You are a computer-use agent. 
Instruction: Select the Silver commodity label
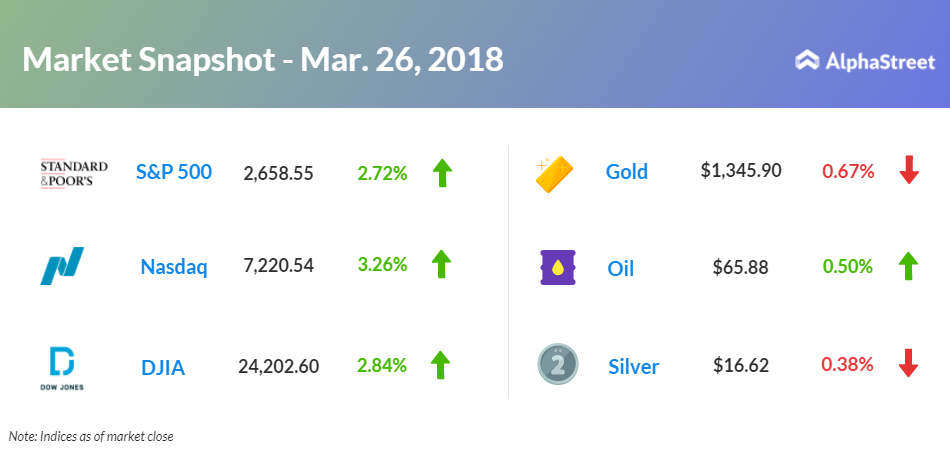633,366
